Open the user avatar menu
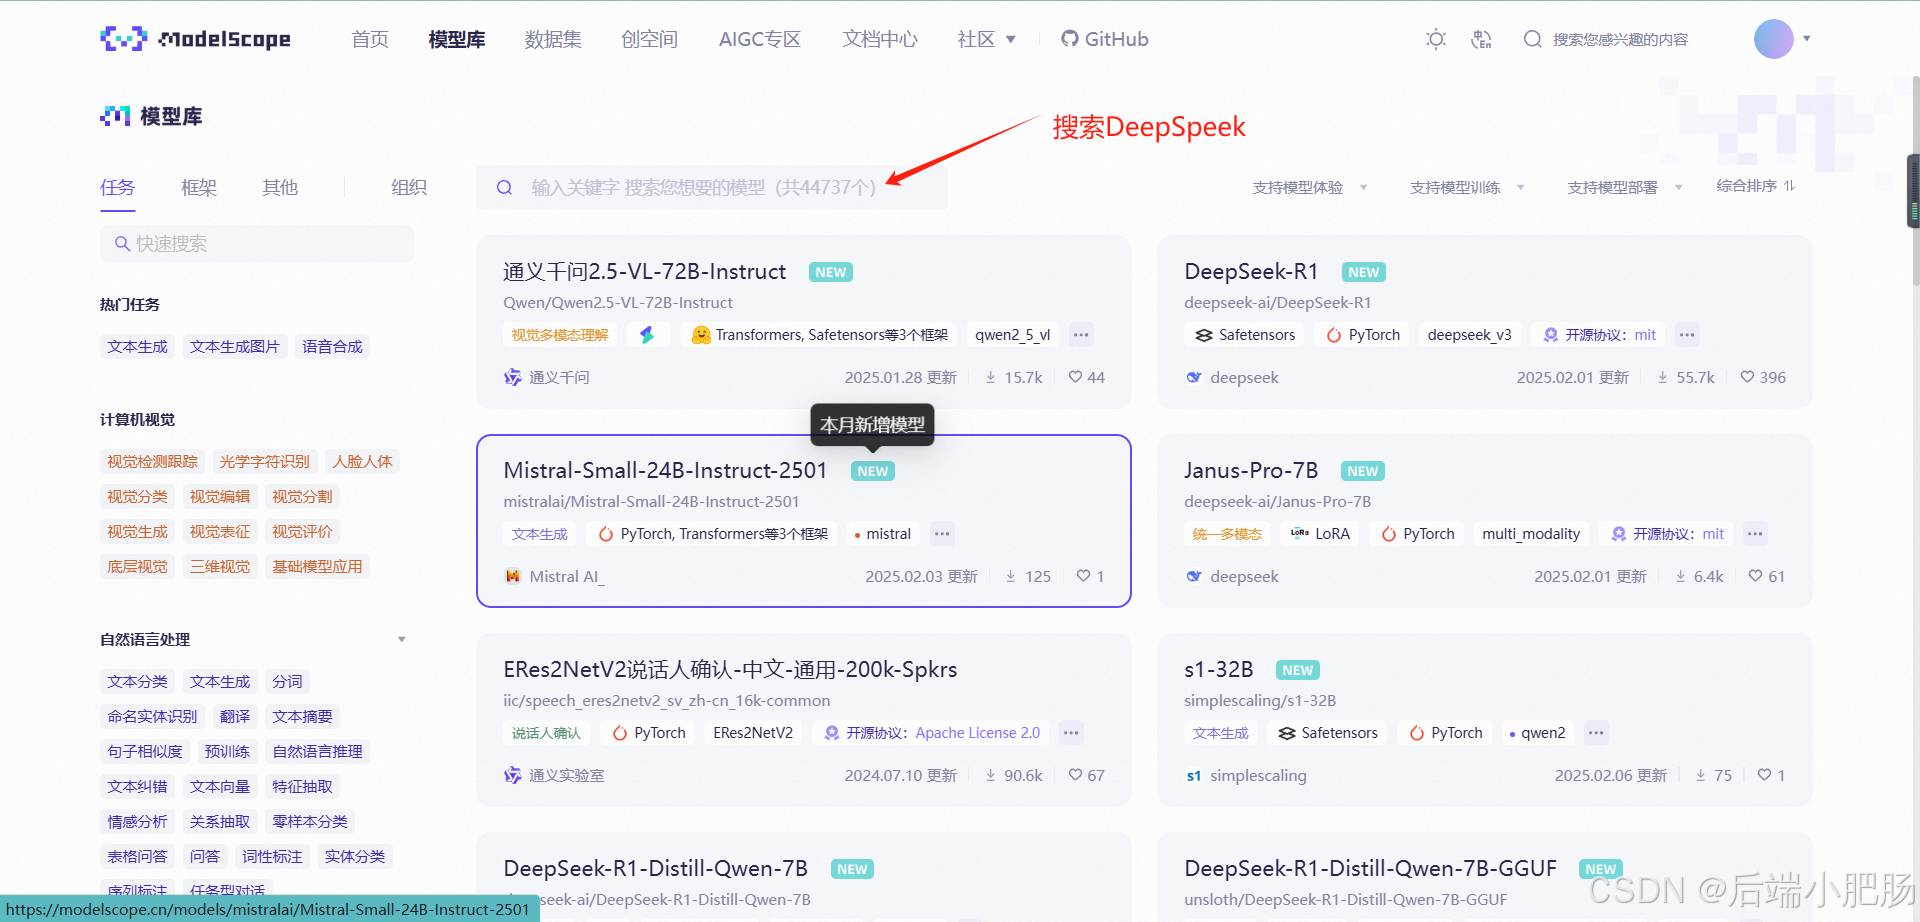The image size is (1920, 922). [1774, 39]
